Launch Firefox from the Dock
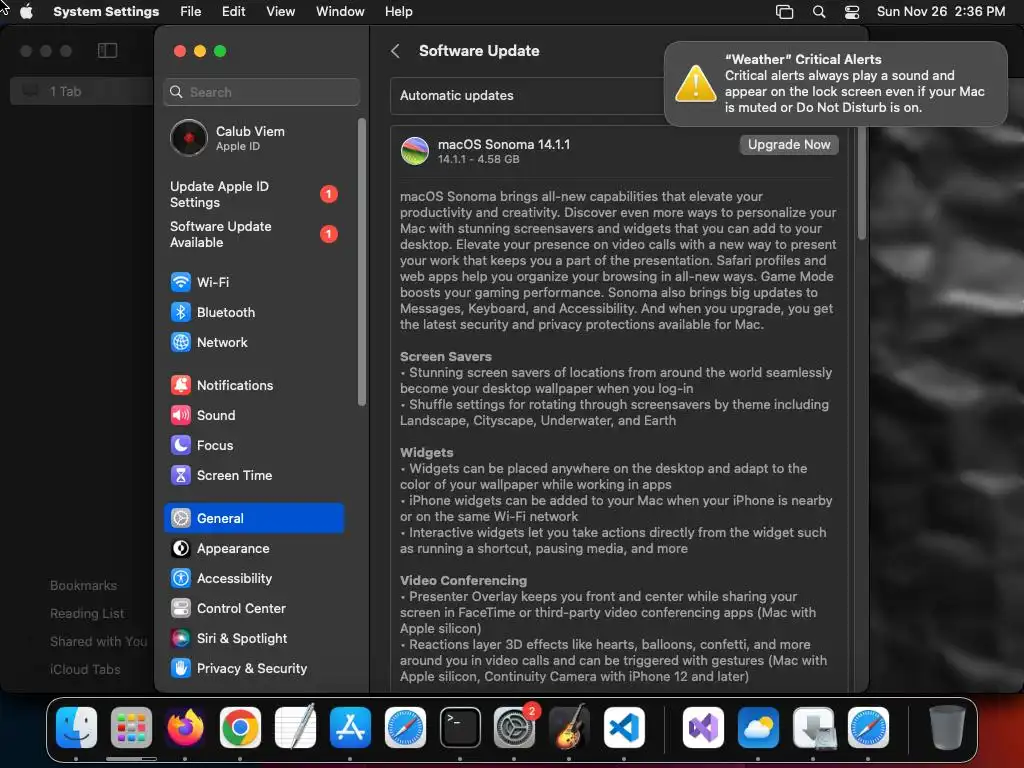1024x768 pixels. point(185,728)
